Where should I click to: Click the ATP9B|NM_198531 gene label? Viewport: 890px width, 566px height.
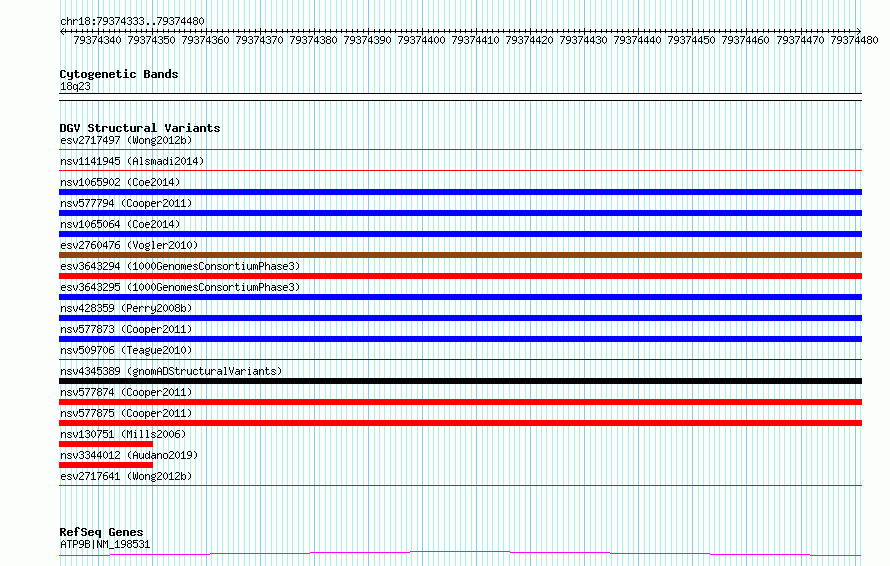coord(105,544)
